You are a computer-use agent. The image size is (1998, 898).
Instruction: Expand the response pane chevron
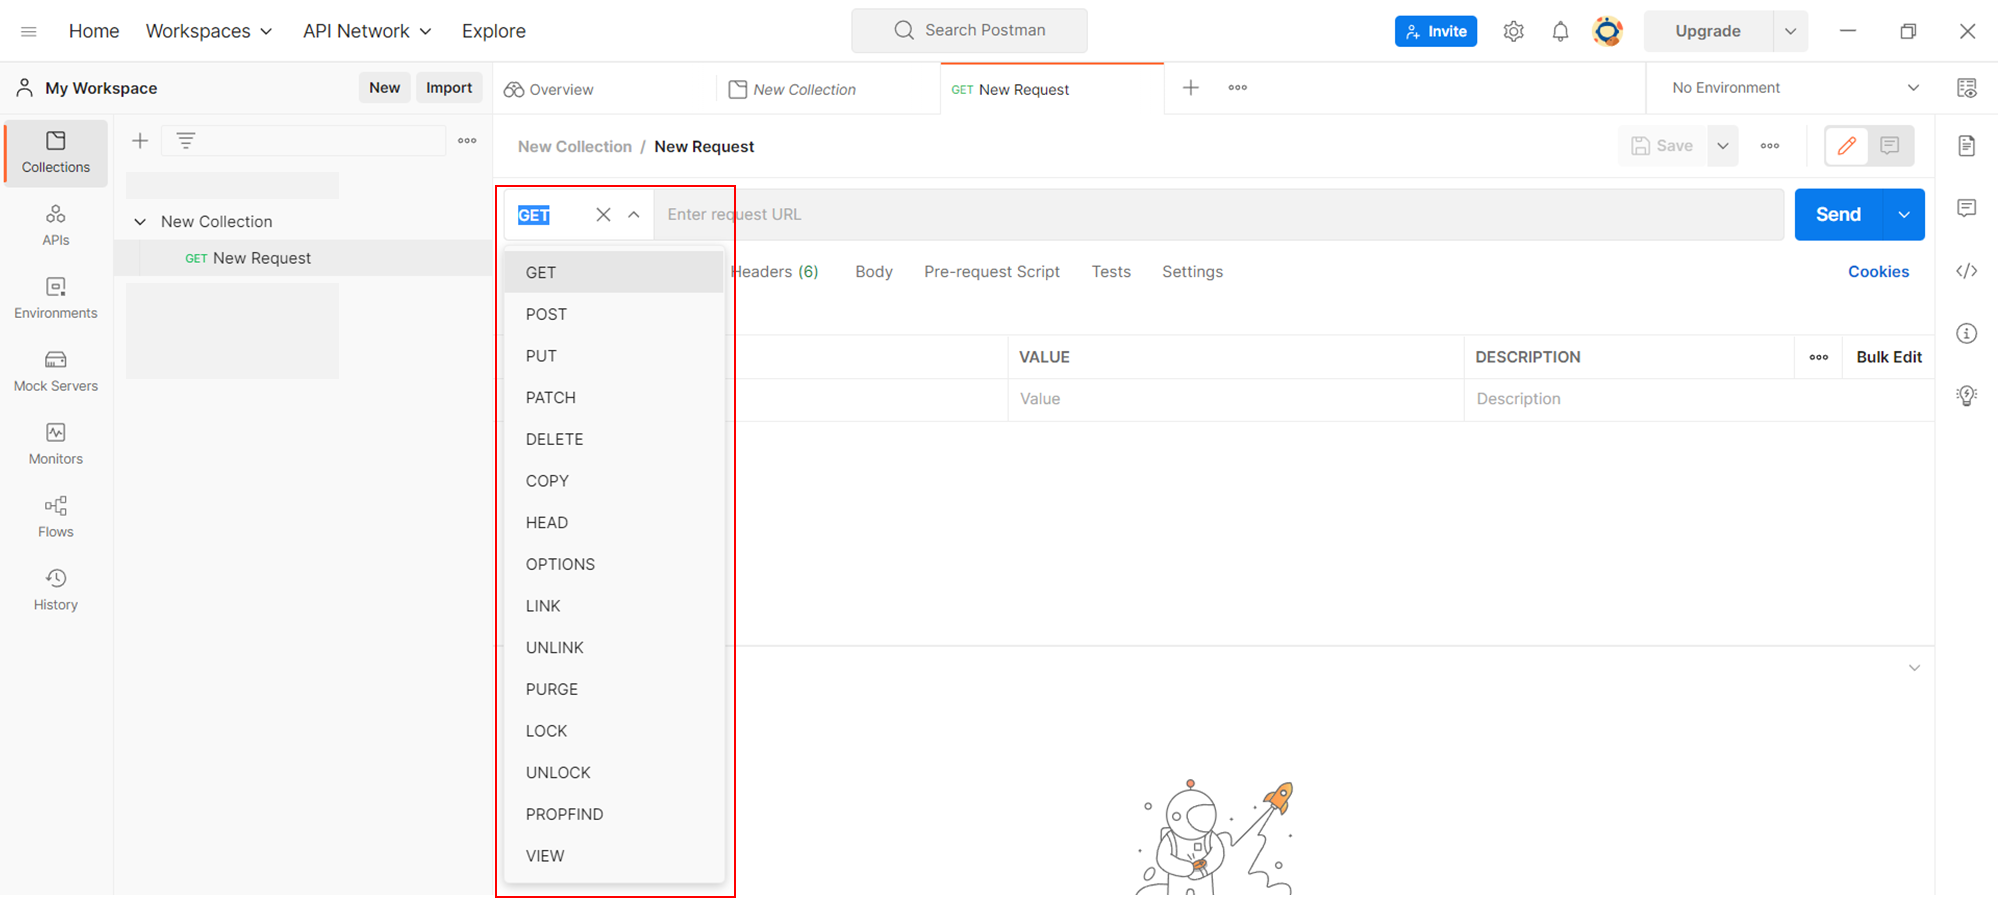pyautogui.click(x=1914, y=668)
